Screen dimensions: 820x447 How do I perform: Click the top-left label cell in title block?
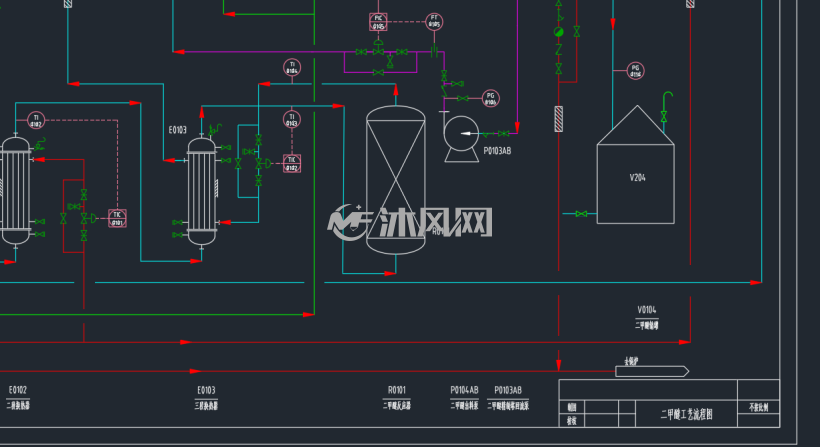coord(572,407)
